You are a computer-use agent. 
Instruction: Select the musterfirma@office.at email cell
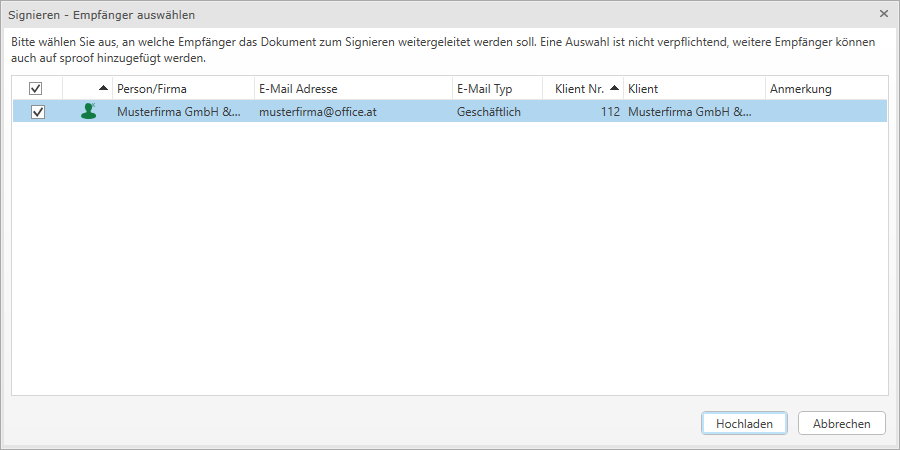pos(317,112)
